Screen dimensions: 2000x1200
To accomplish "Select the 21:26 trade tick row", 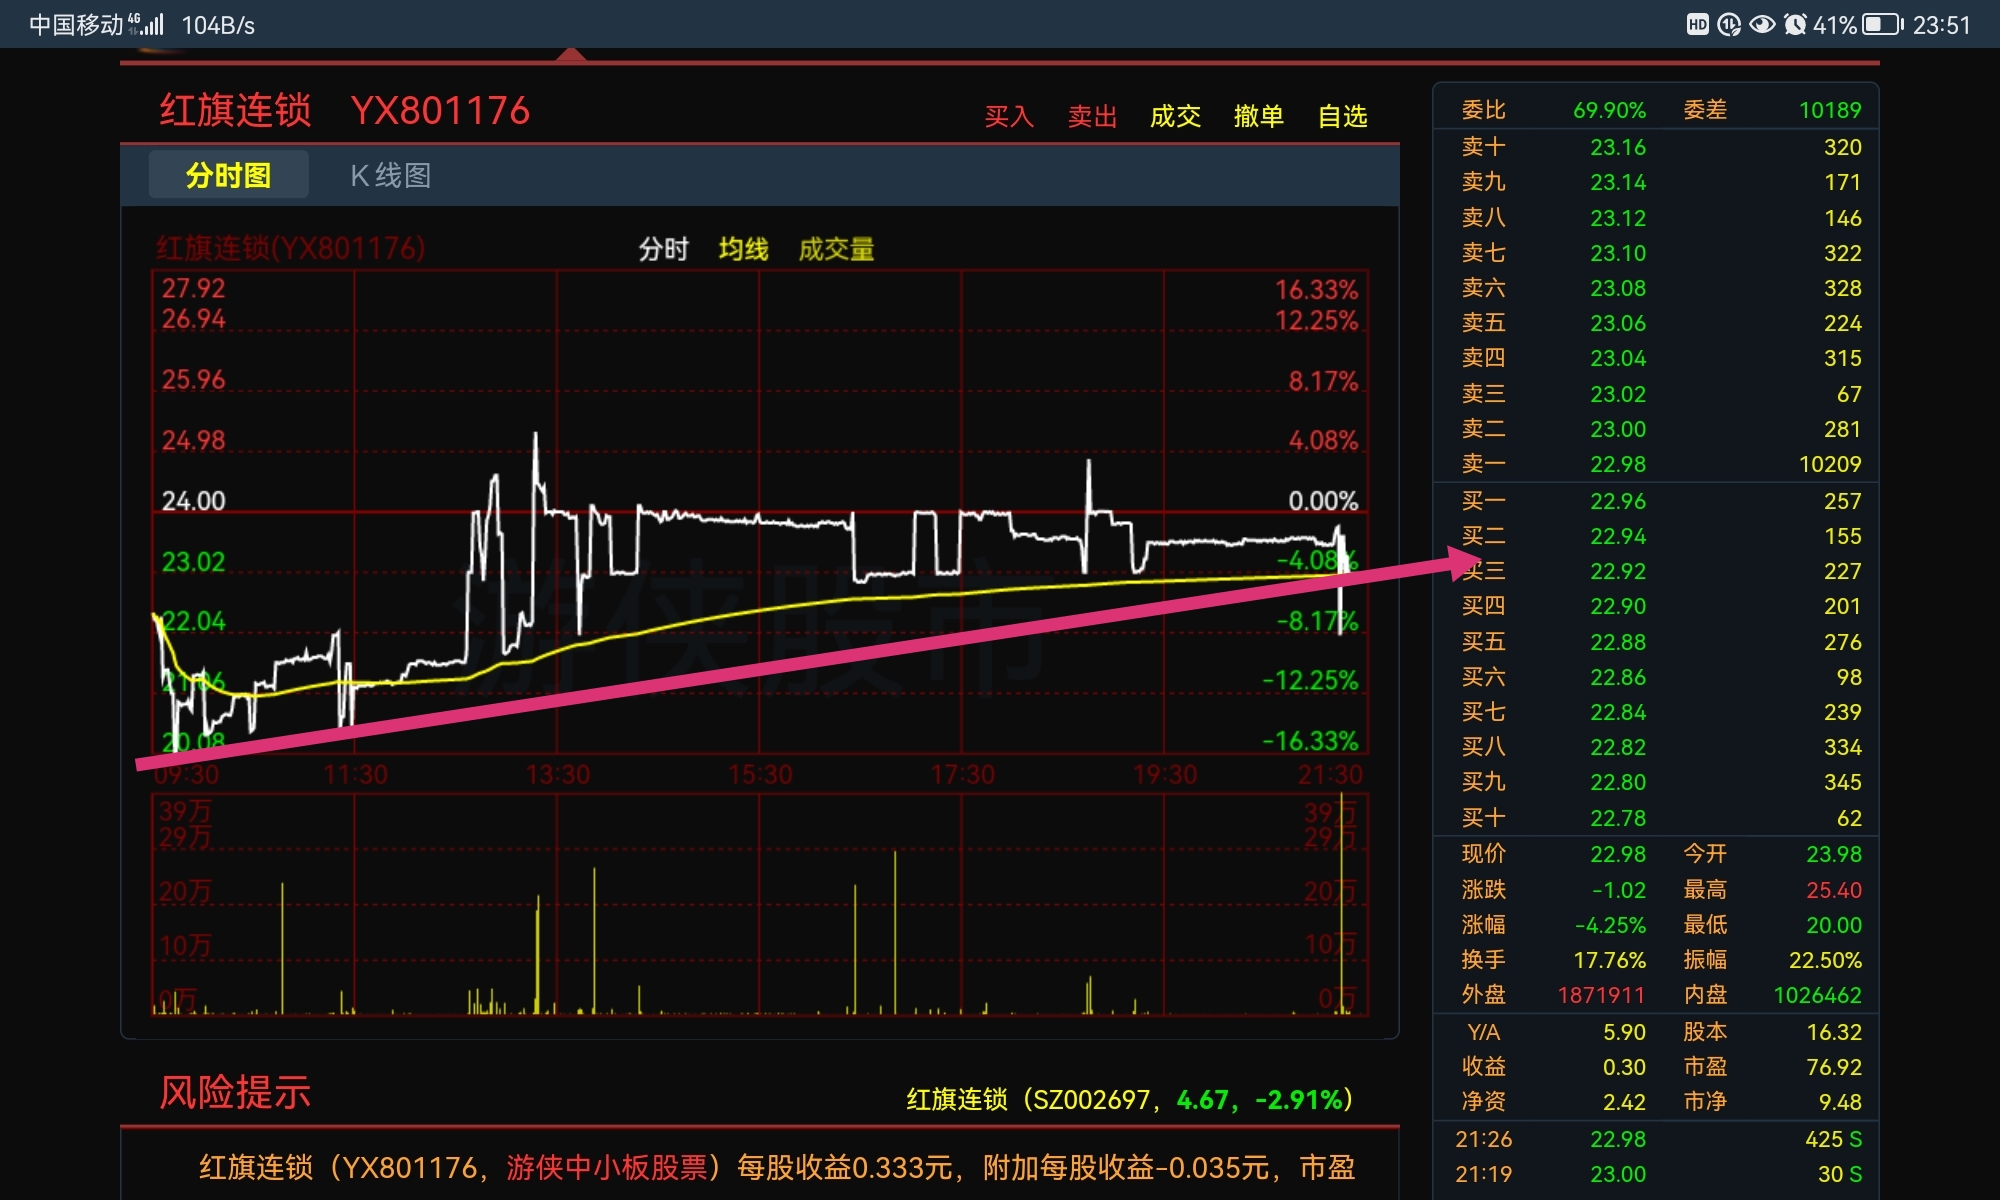I will click(x=1656, y=1139).
